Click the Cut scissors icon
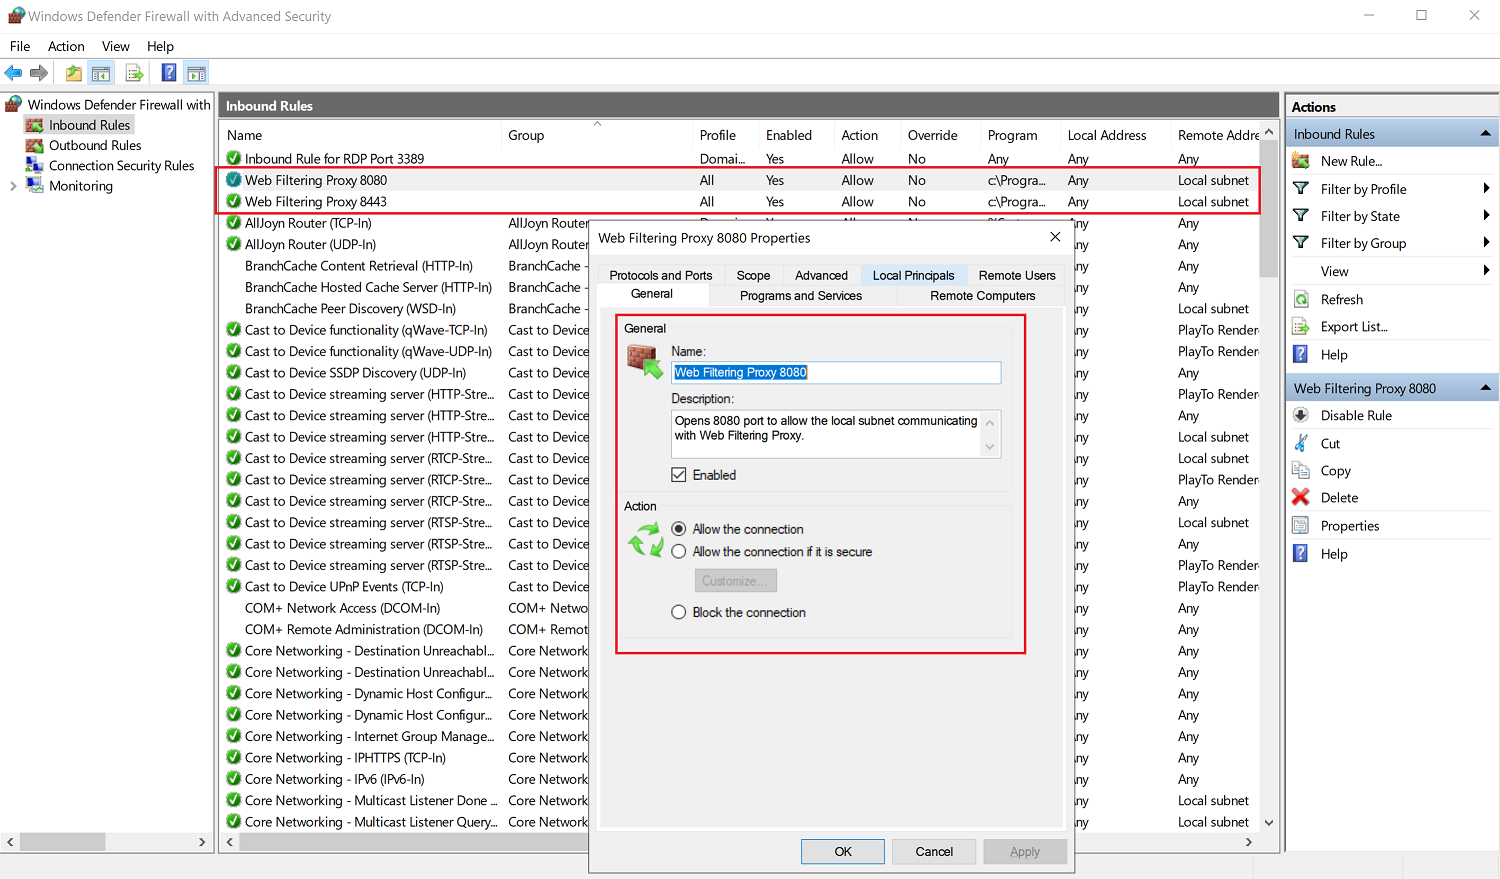 click(x=1301, y=443)
